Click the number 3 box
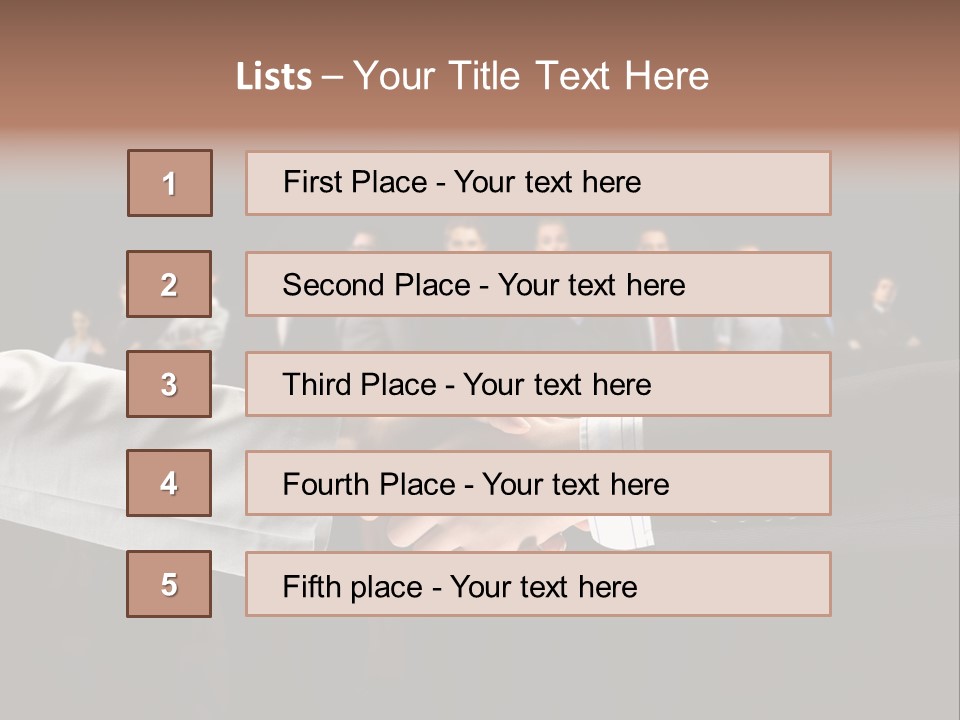Screen dimensions: 960x720 pos(169,384)
